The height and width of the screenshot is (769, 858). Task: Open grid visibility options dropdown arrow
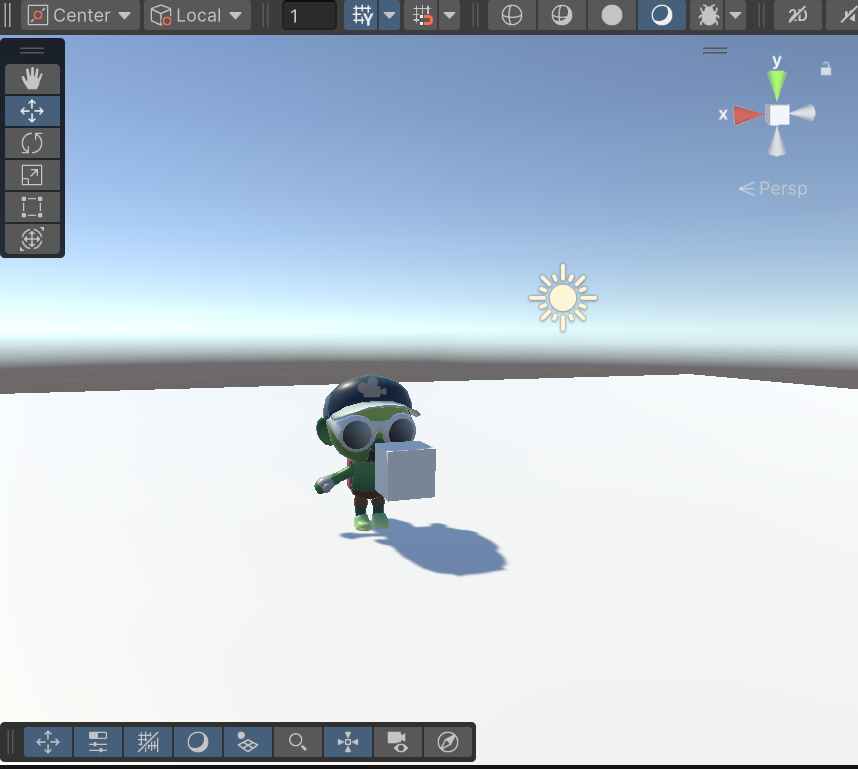coord(390,15)
